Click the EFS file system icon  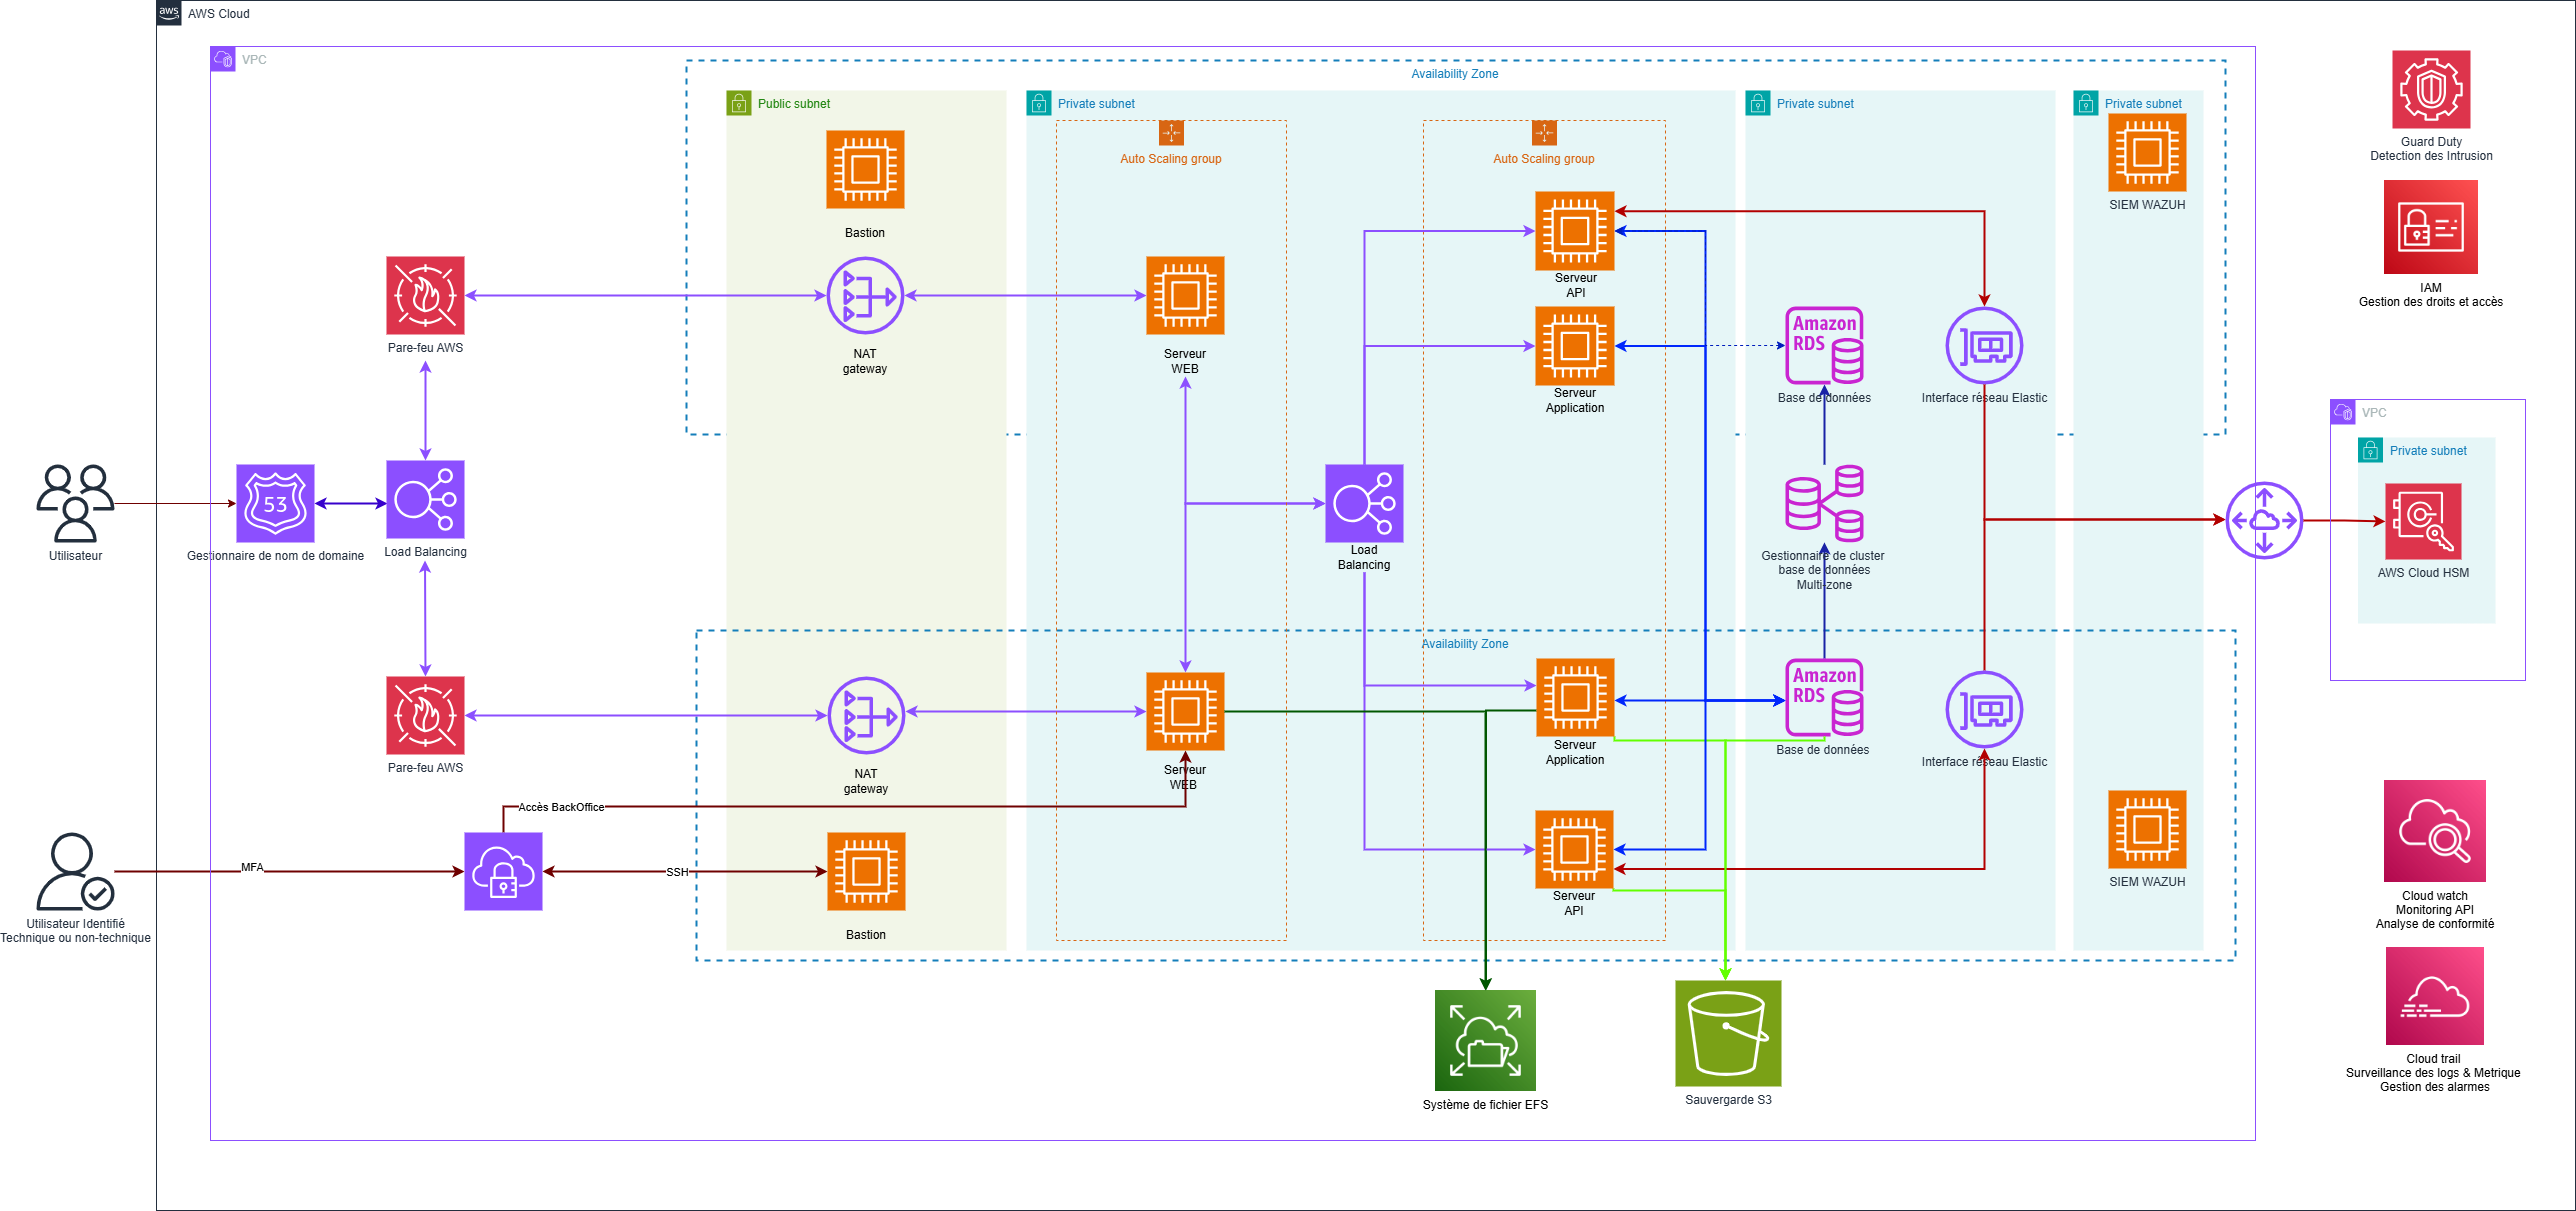click(x=1486, y=1040)
